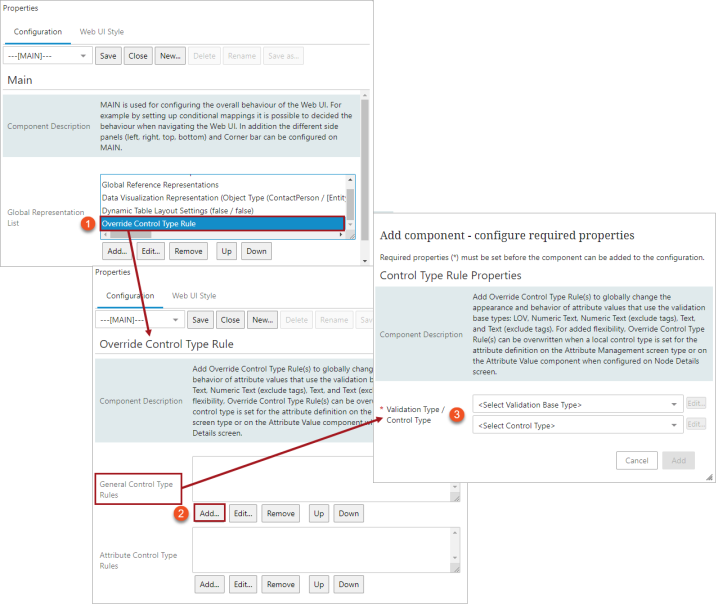The image size is (718, 604).
Task: Click Remove under Attribute Control Type Rules
Action: click(281, 584)
